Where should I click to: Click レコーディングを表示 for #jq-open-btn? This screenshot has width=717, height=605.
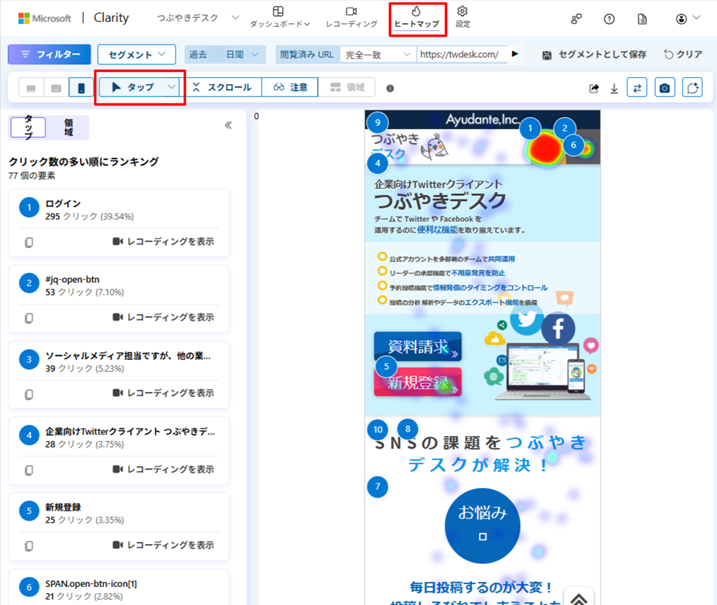coord(163,317)
